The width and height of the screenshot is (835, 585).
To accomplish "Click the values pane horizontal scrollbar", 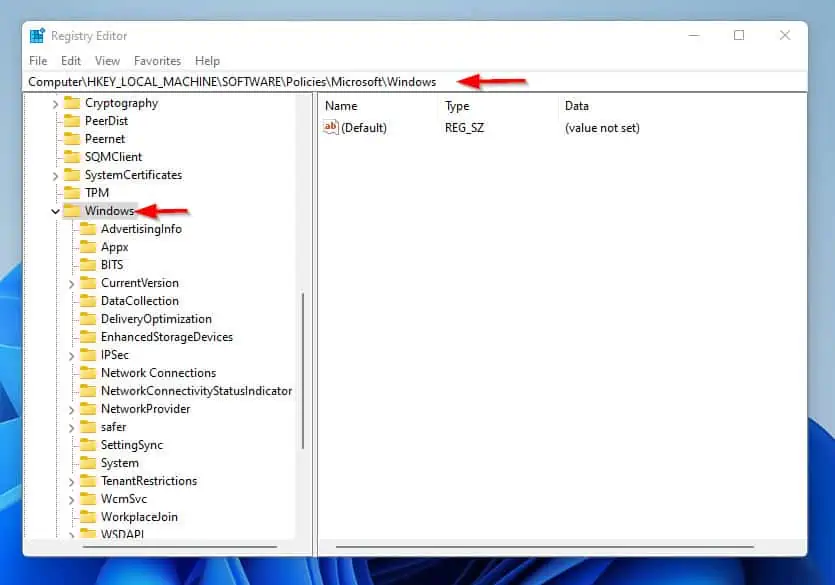I will click(545, 546).
